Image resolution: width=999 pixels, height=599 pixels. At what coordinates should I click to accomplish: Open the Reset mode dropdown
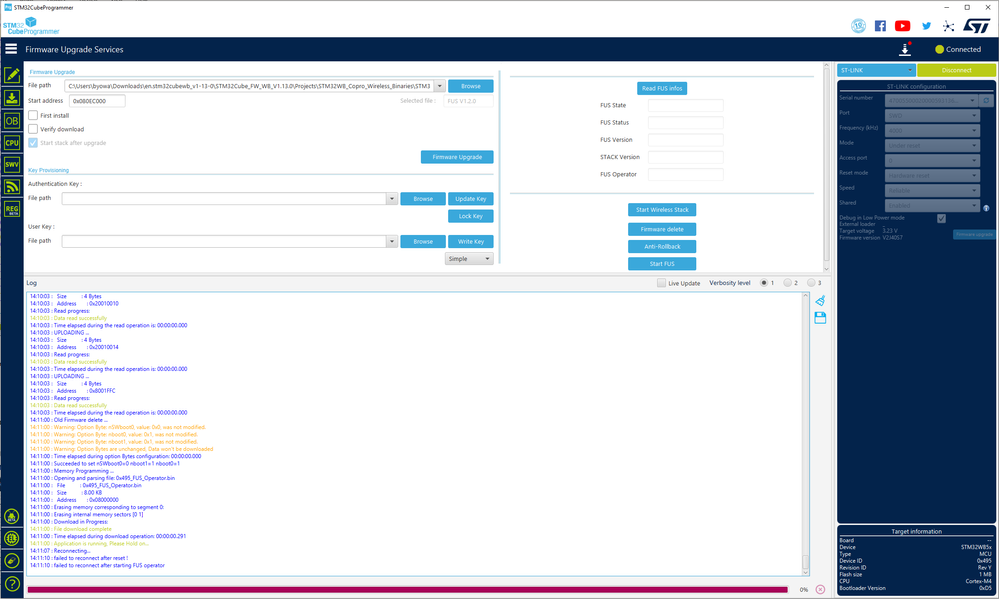(931, 175)
